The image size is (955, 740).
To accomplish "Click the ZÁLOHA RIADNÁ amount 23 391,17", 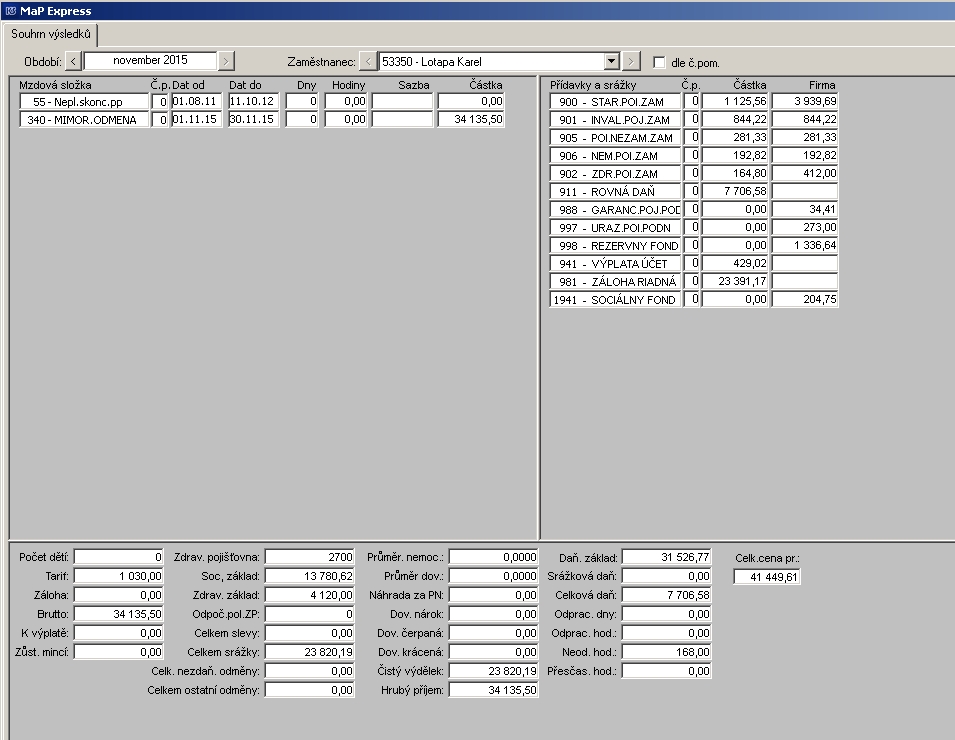I will [x=735, y=281].
